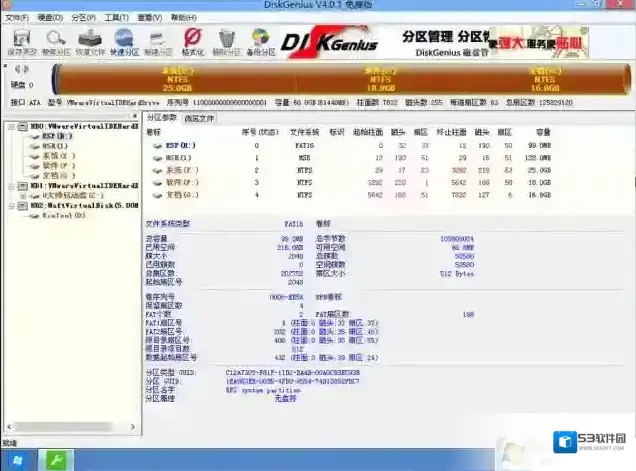Click the Delete Partition (删除分区) trash icon
Viewport: 636px width, 471px height.
click(228, 42)
